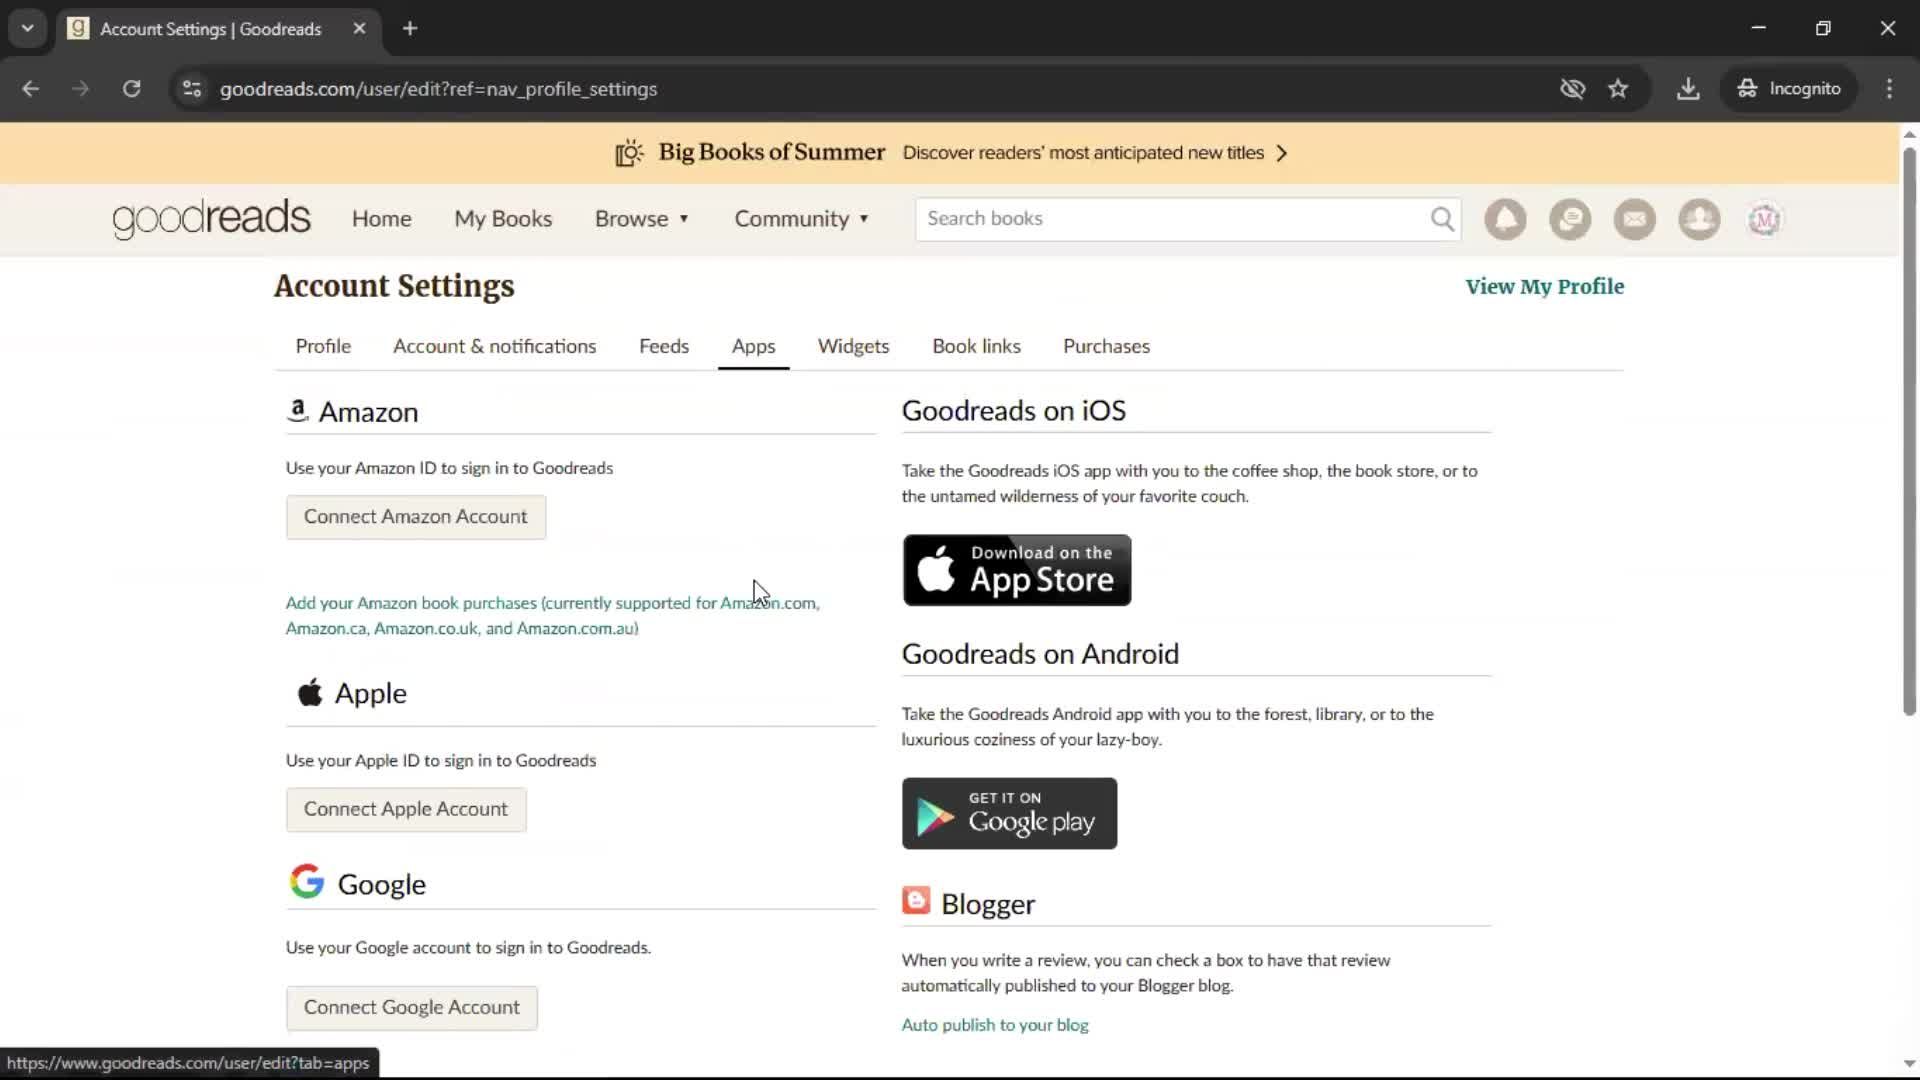Switch to the Widgets tab
Viewport: 1920px width, 1080px height.
(853, 346)
